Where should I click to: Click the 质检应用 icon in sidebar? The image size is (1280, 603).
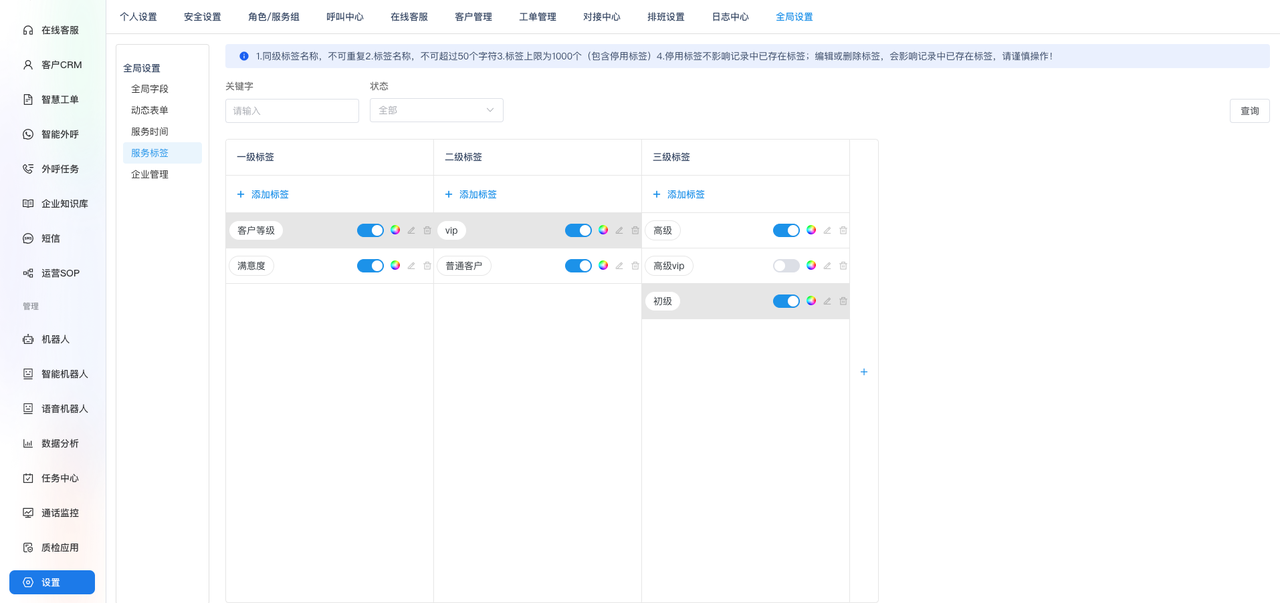pyautogui.click(x=28, y=548)
